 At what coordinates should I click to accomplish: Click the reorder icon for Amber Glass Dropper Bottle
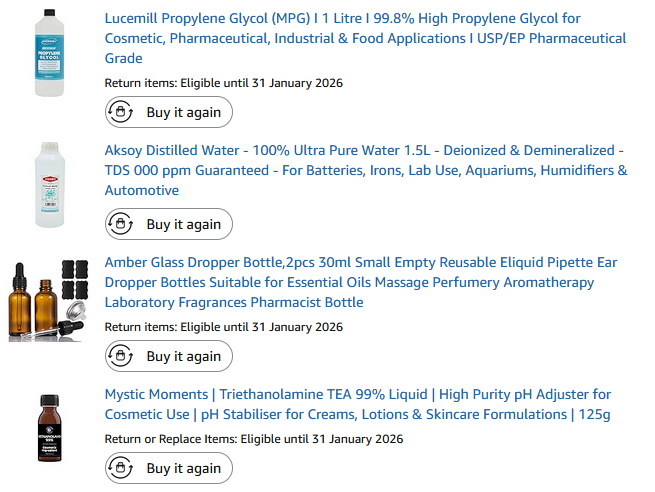(x=121, y=356)
